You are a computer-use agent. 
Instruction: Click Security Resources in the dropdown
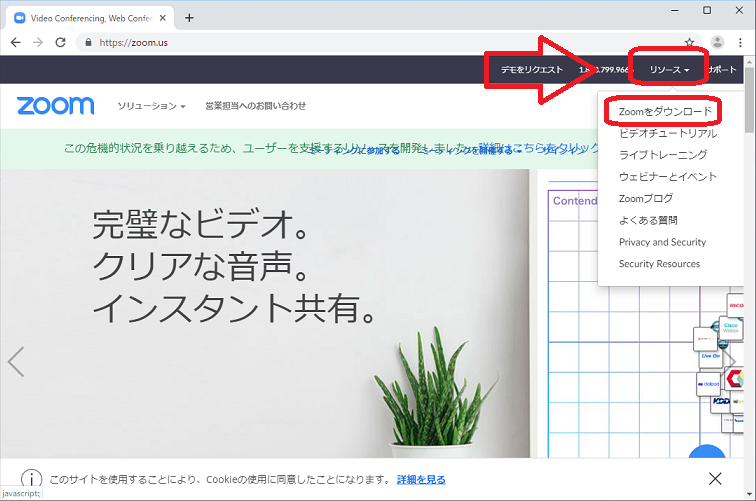point(659,264)
